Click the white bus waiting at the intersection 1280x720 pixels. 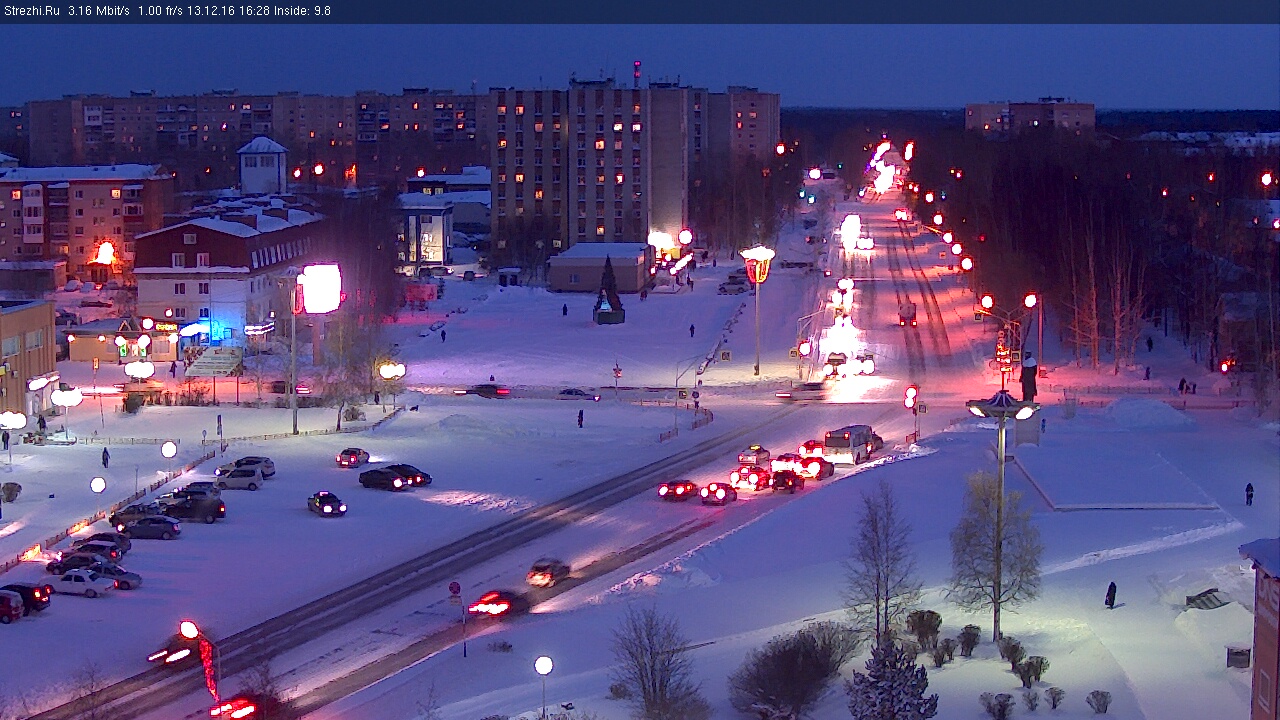[x=850, y=444]
